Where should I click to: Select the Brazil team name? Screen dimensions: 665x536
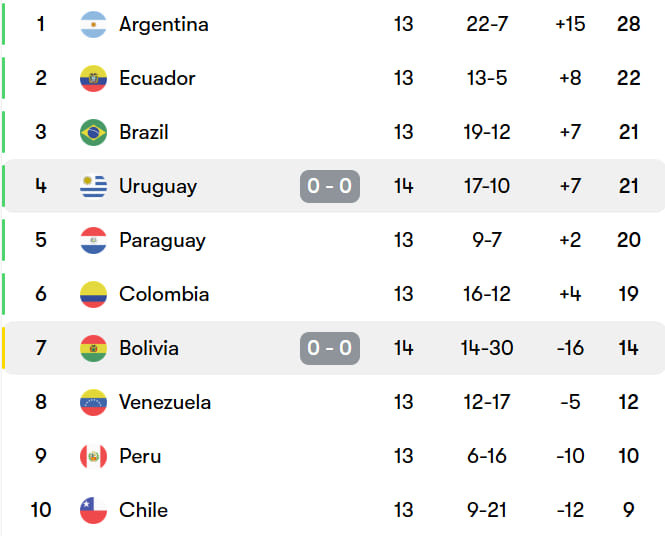[x=144, y=132]
